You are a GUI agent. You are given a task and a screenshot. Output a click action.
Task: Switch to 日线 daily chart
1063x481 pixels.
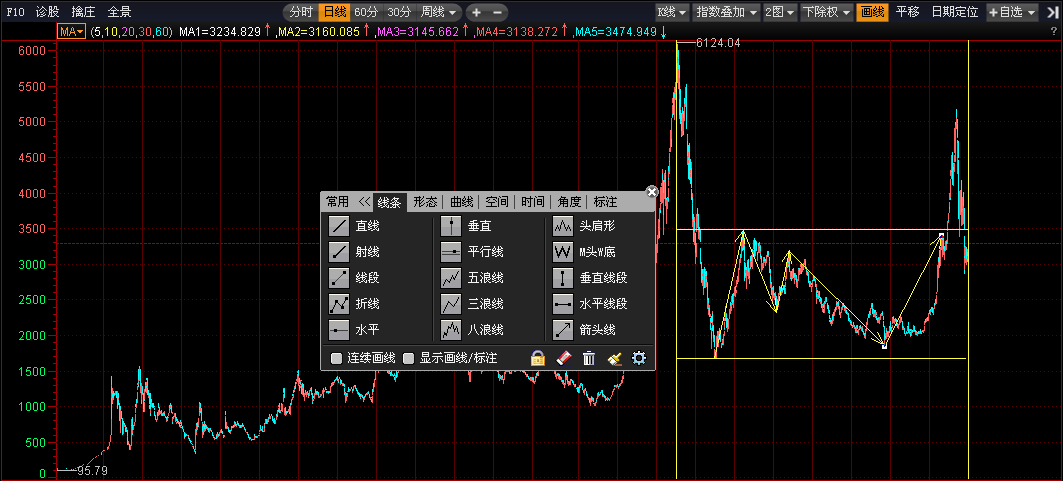(334, 12)
